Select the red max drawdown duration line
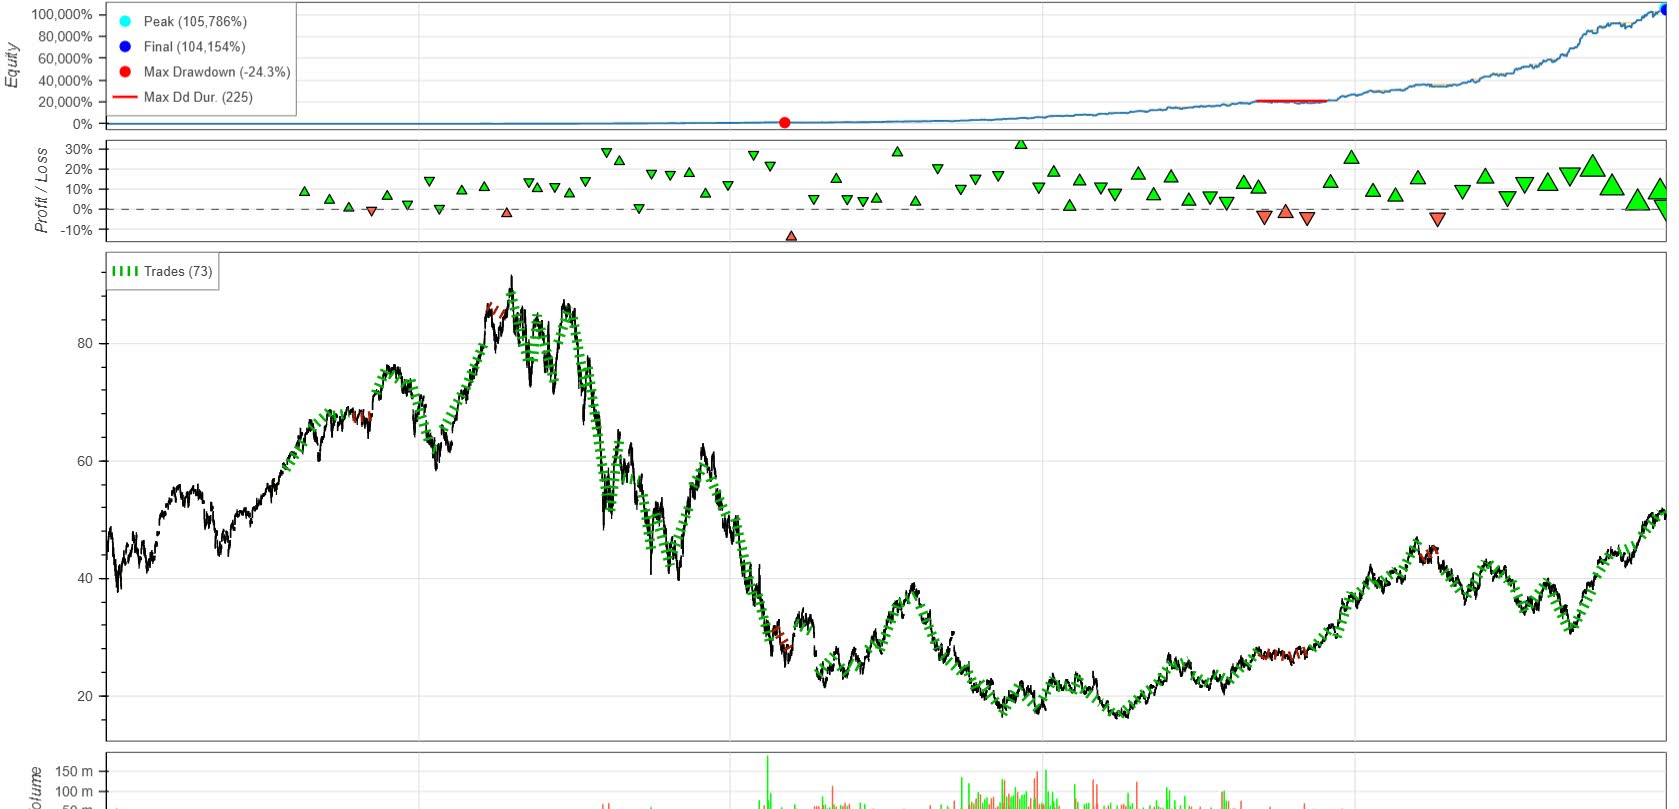This screenshot has width=1679, height=809. coord(1291,101)
